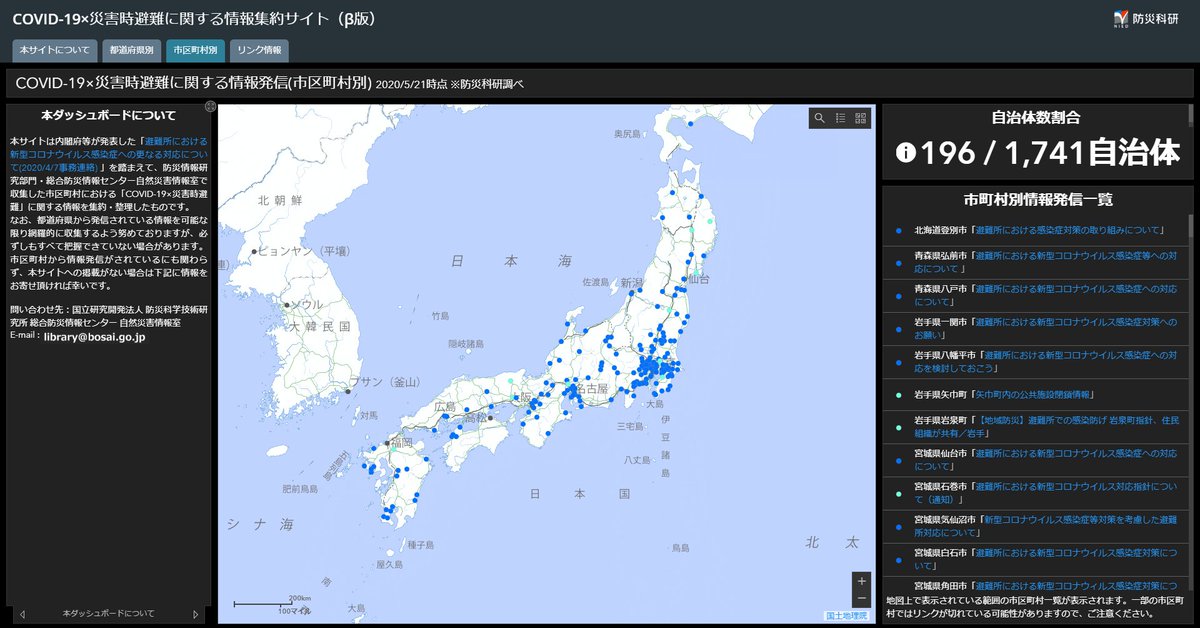Click the 名古屋 city label on map

590,387
